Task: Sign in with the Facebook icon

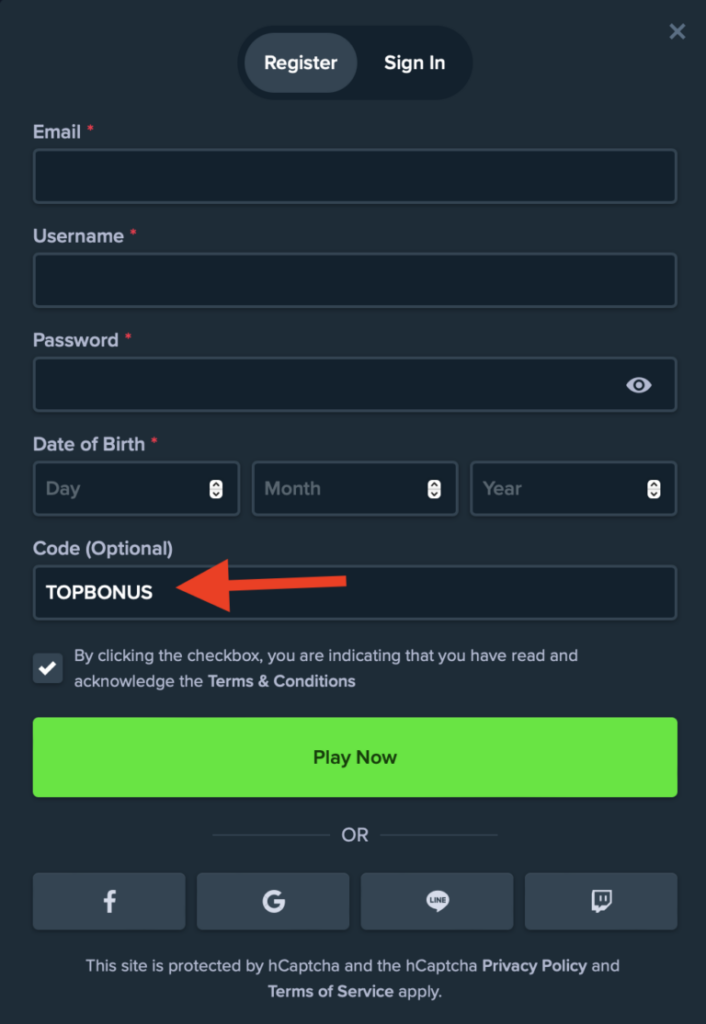Action: tap(109, 901)
